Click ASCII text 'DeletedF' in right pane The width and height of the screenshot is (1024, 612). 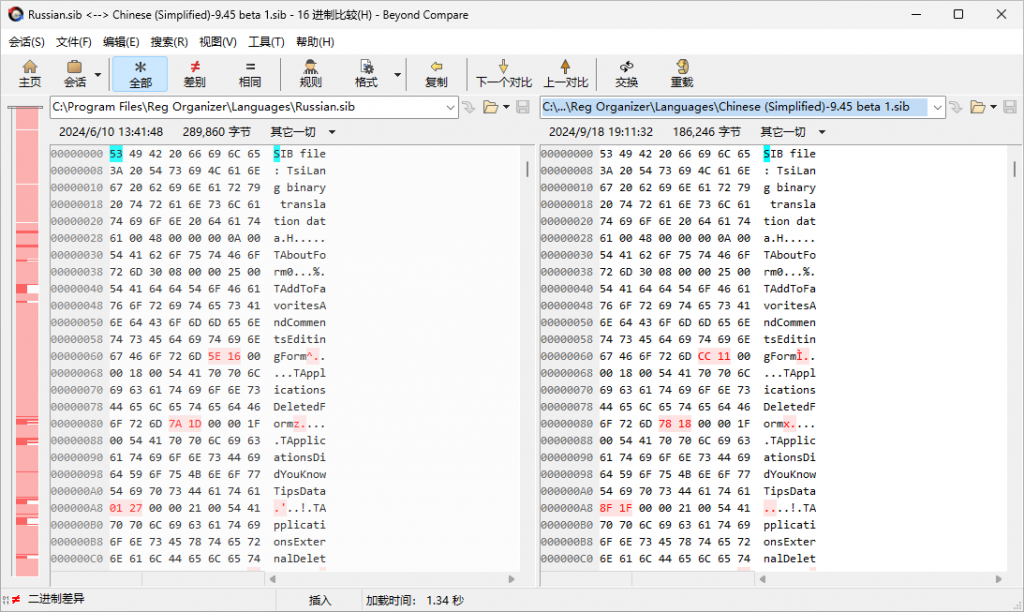click(790, 406)
